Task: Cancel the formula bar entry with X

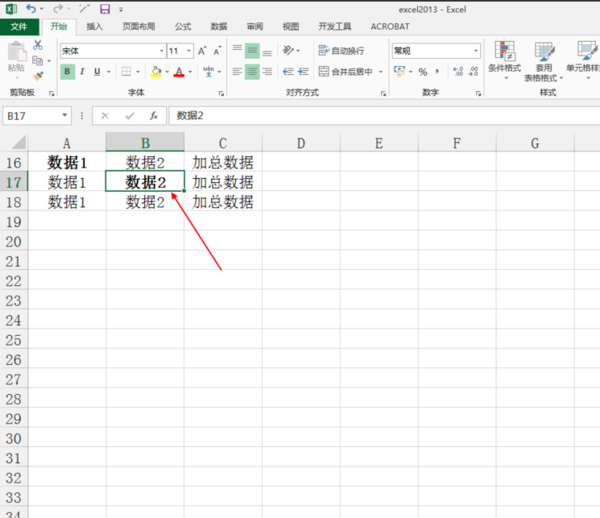Action: 105,116
